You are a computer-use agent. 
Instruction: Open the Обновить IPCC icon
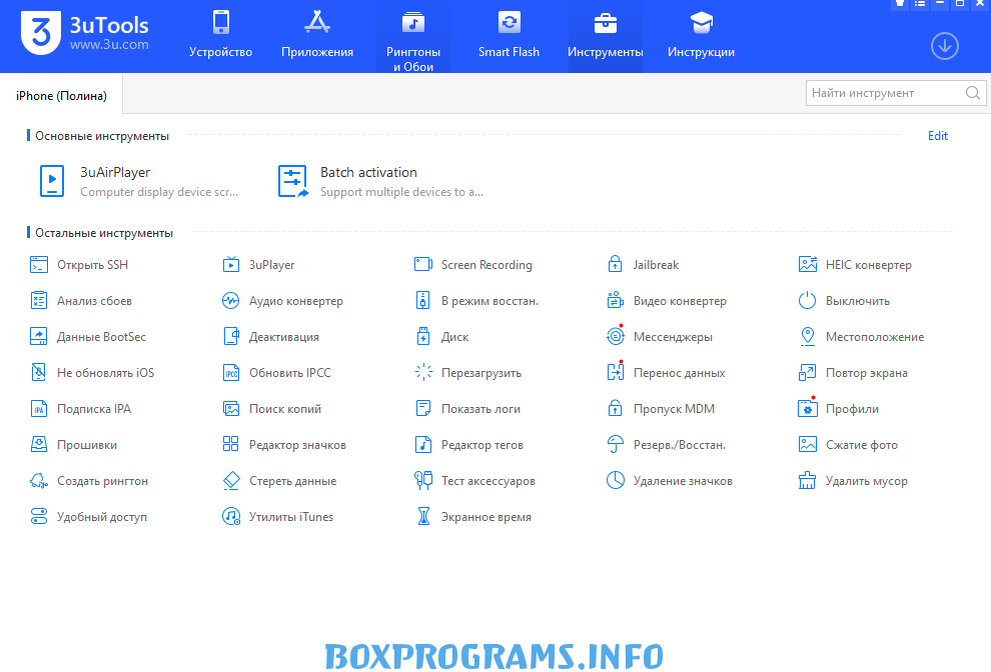(x=231, y=373)
